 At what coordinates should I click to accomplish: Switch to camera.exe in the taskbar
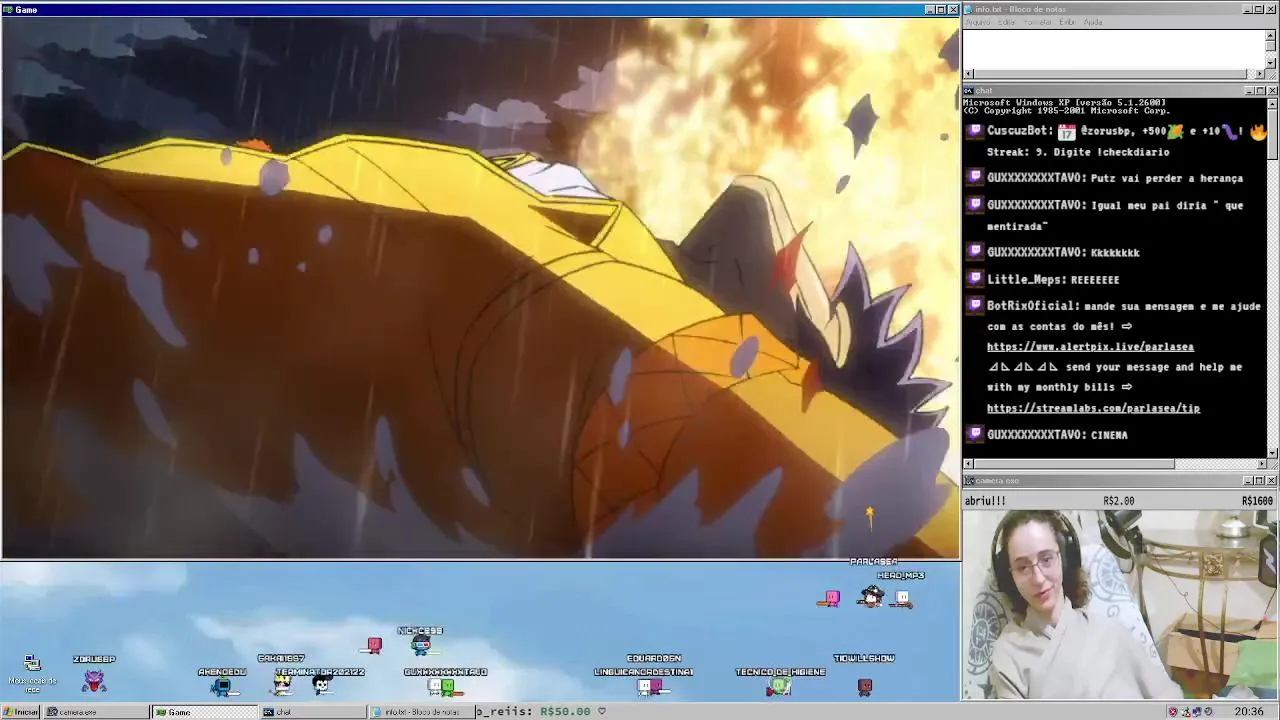point(98,712)
